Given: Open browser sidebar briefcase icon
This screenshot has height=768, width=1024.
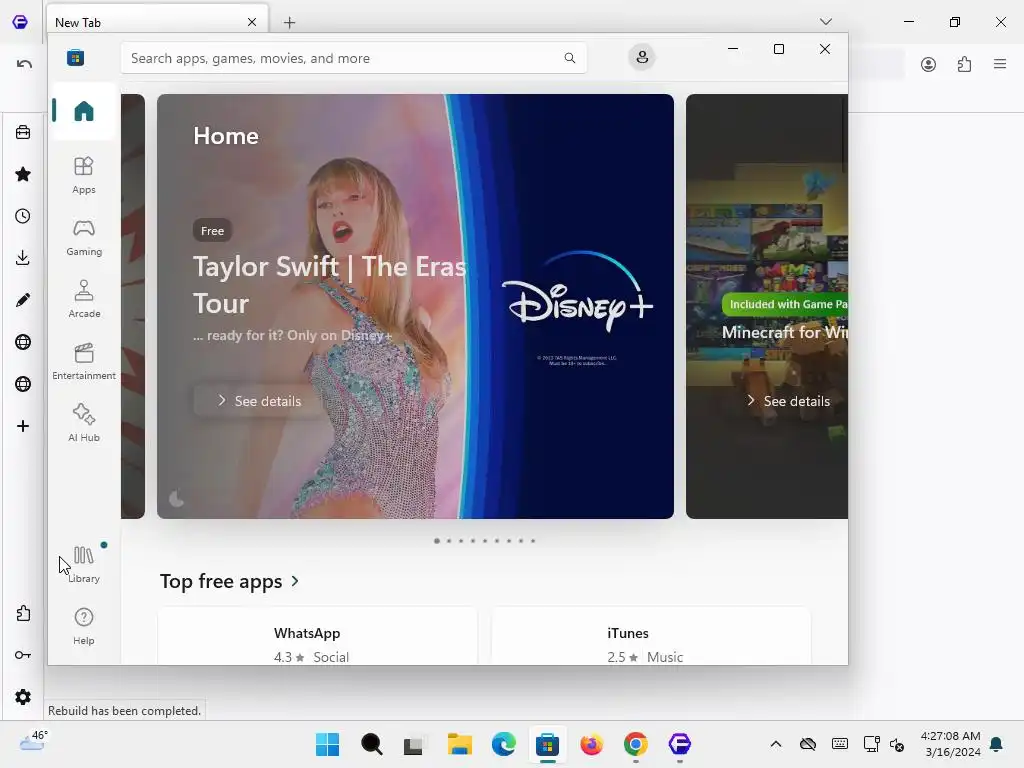Looking at the screenshot, I should tap(23, 133).
